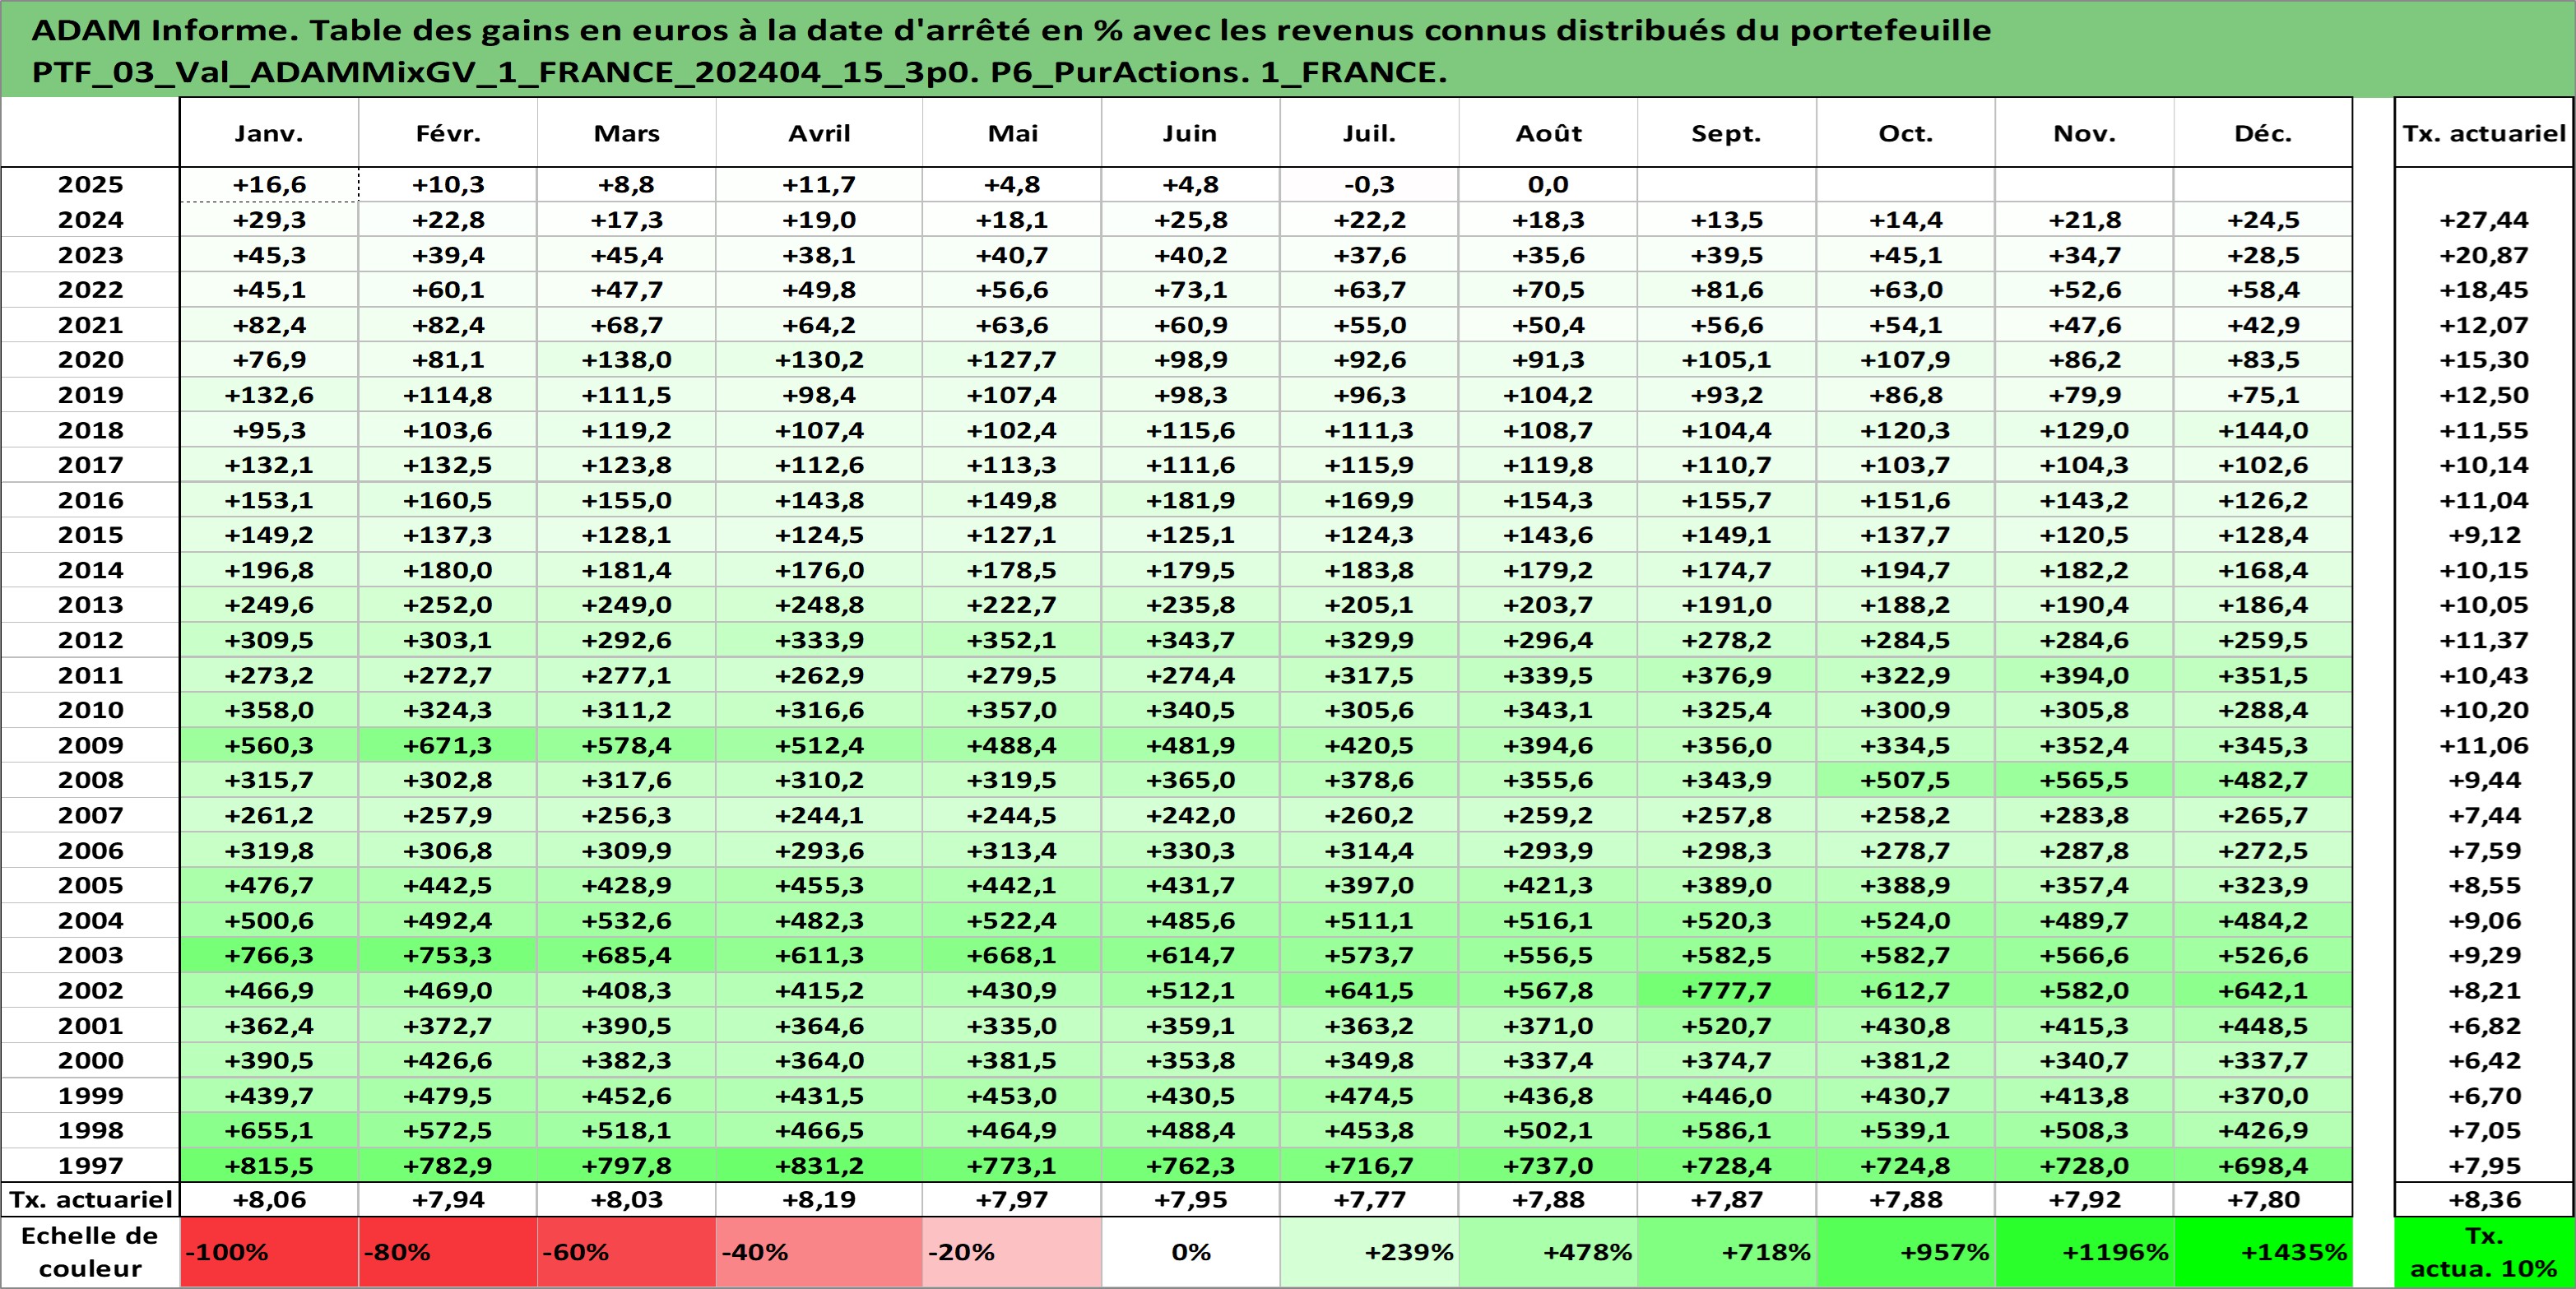Click the 'Mars' column header
Viewport: 2576px width, 1289px height.
627,133
